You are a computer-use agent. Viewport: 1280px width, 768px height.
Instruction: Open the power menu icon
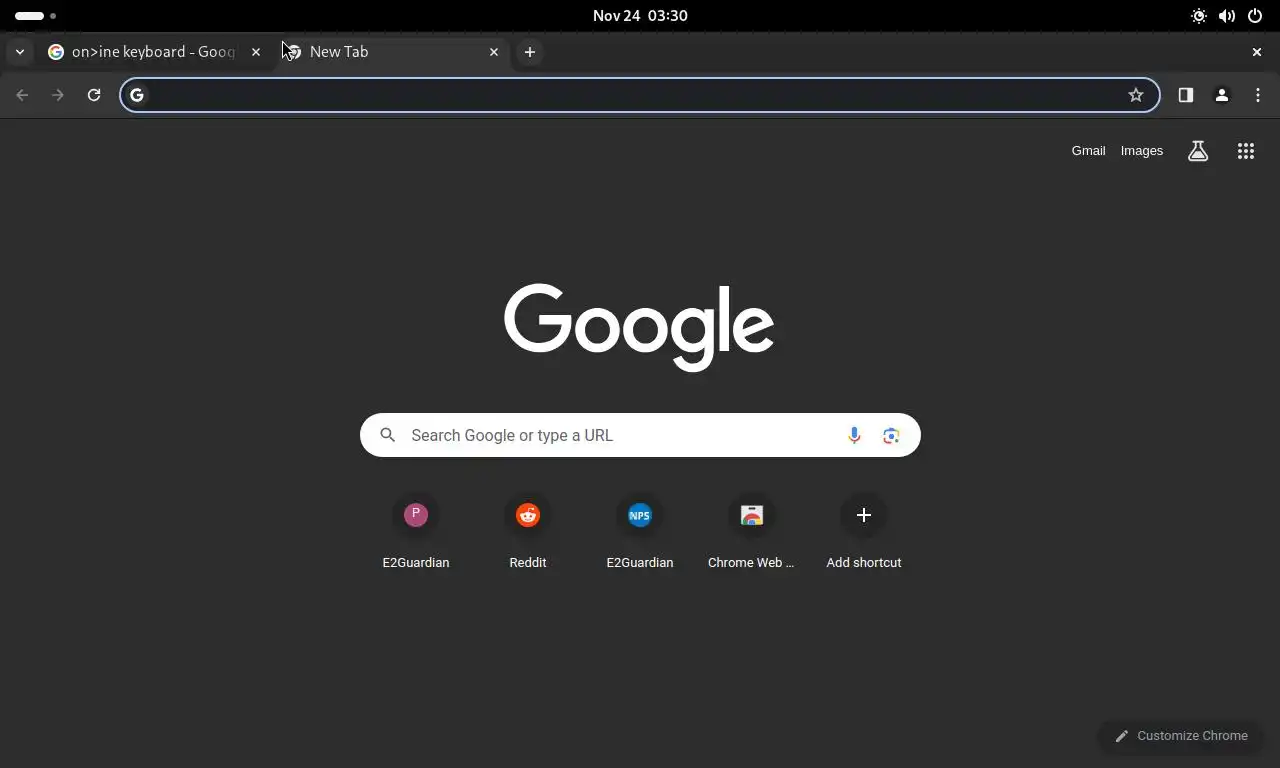pyautogui.click(x=1255, y=16)
